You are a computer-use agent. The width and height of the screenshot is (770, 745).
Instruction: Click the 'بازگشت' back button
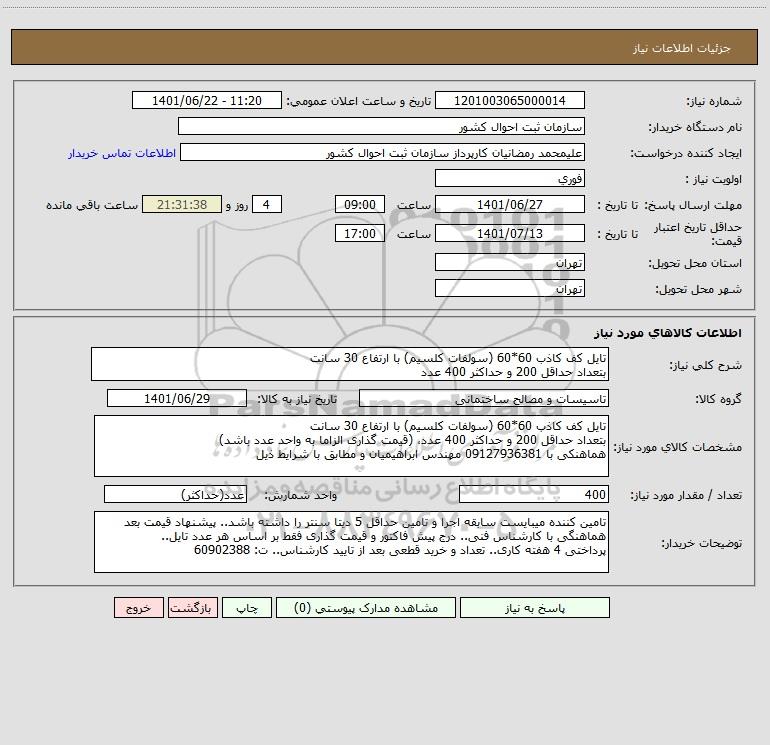192,608
